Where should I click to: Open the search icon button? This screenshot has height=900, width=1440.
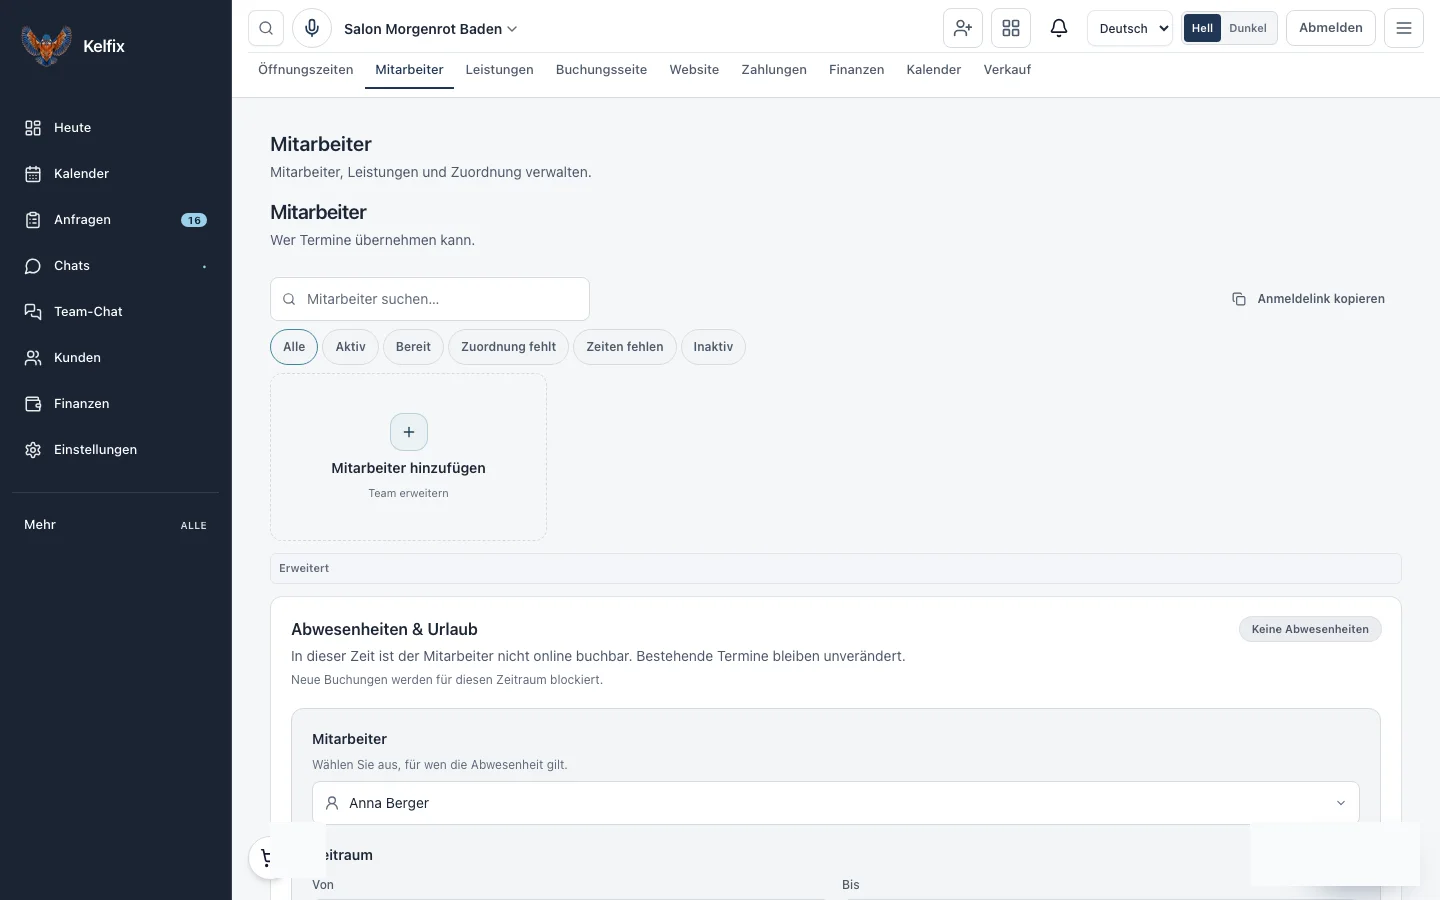coord(266,28)
